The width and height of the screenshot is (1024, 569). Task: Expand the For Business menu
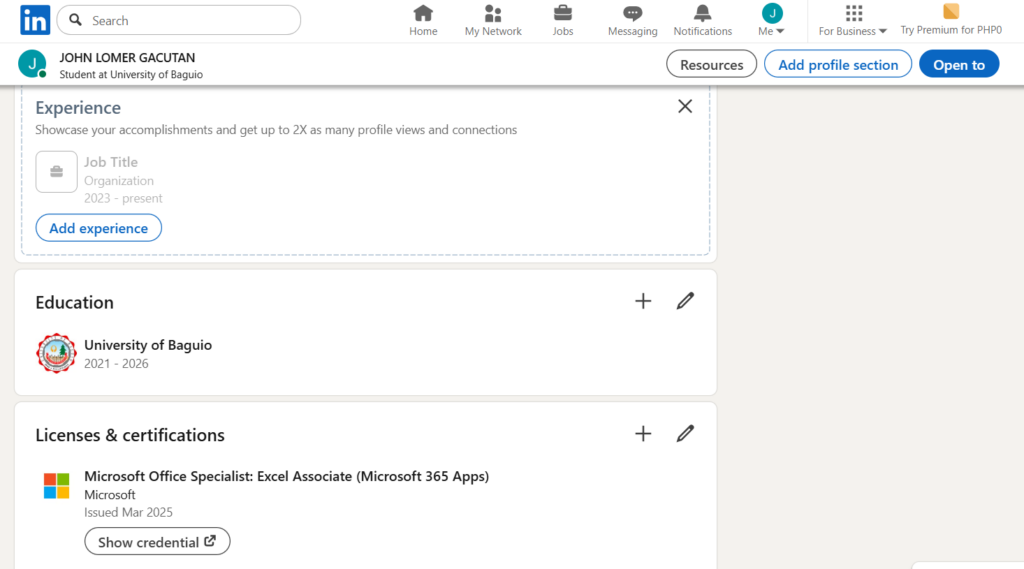[853, 20]
